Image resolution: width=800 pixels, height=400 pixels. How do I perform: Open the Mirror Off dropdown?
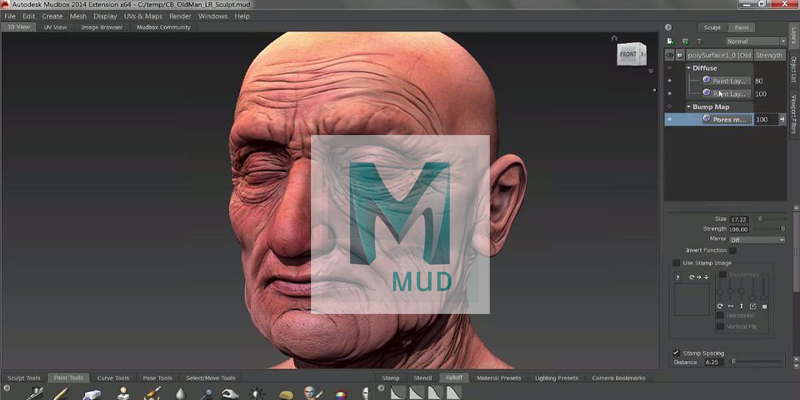click(757, 239)
